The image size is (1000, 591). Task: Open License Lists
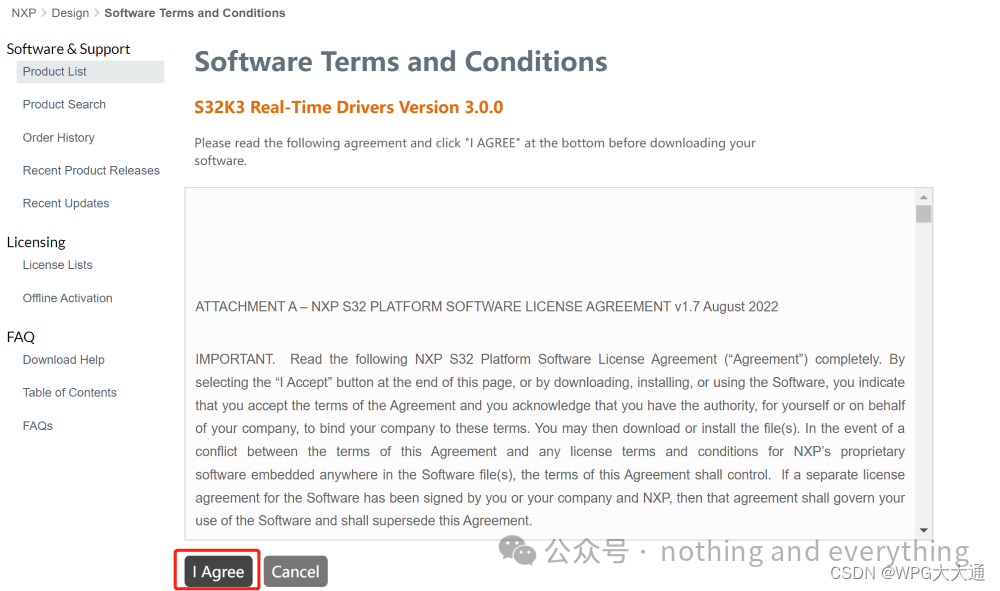(x=57, y=265)
